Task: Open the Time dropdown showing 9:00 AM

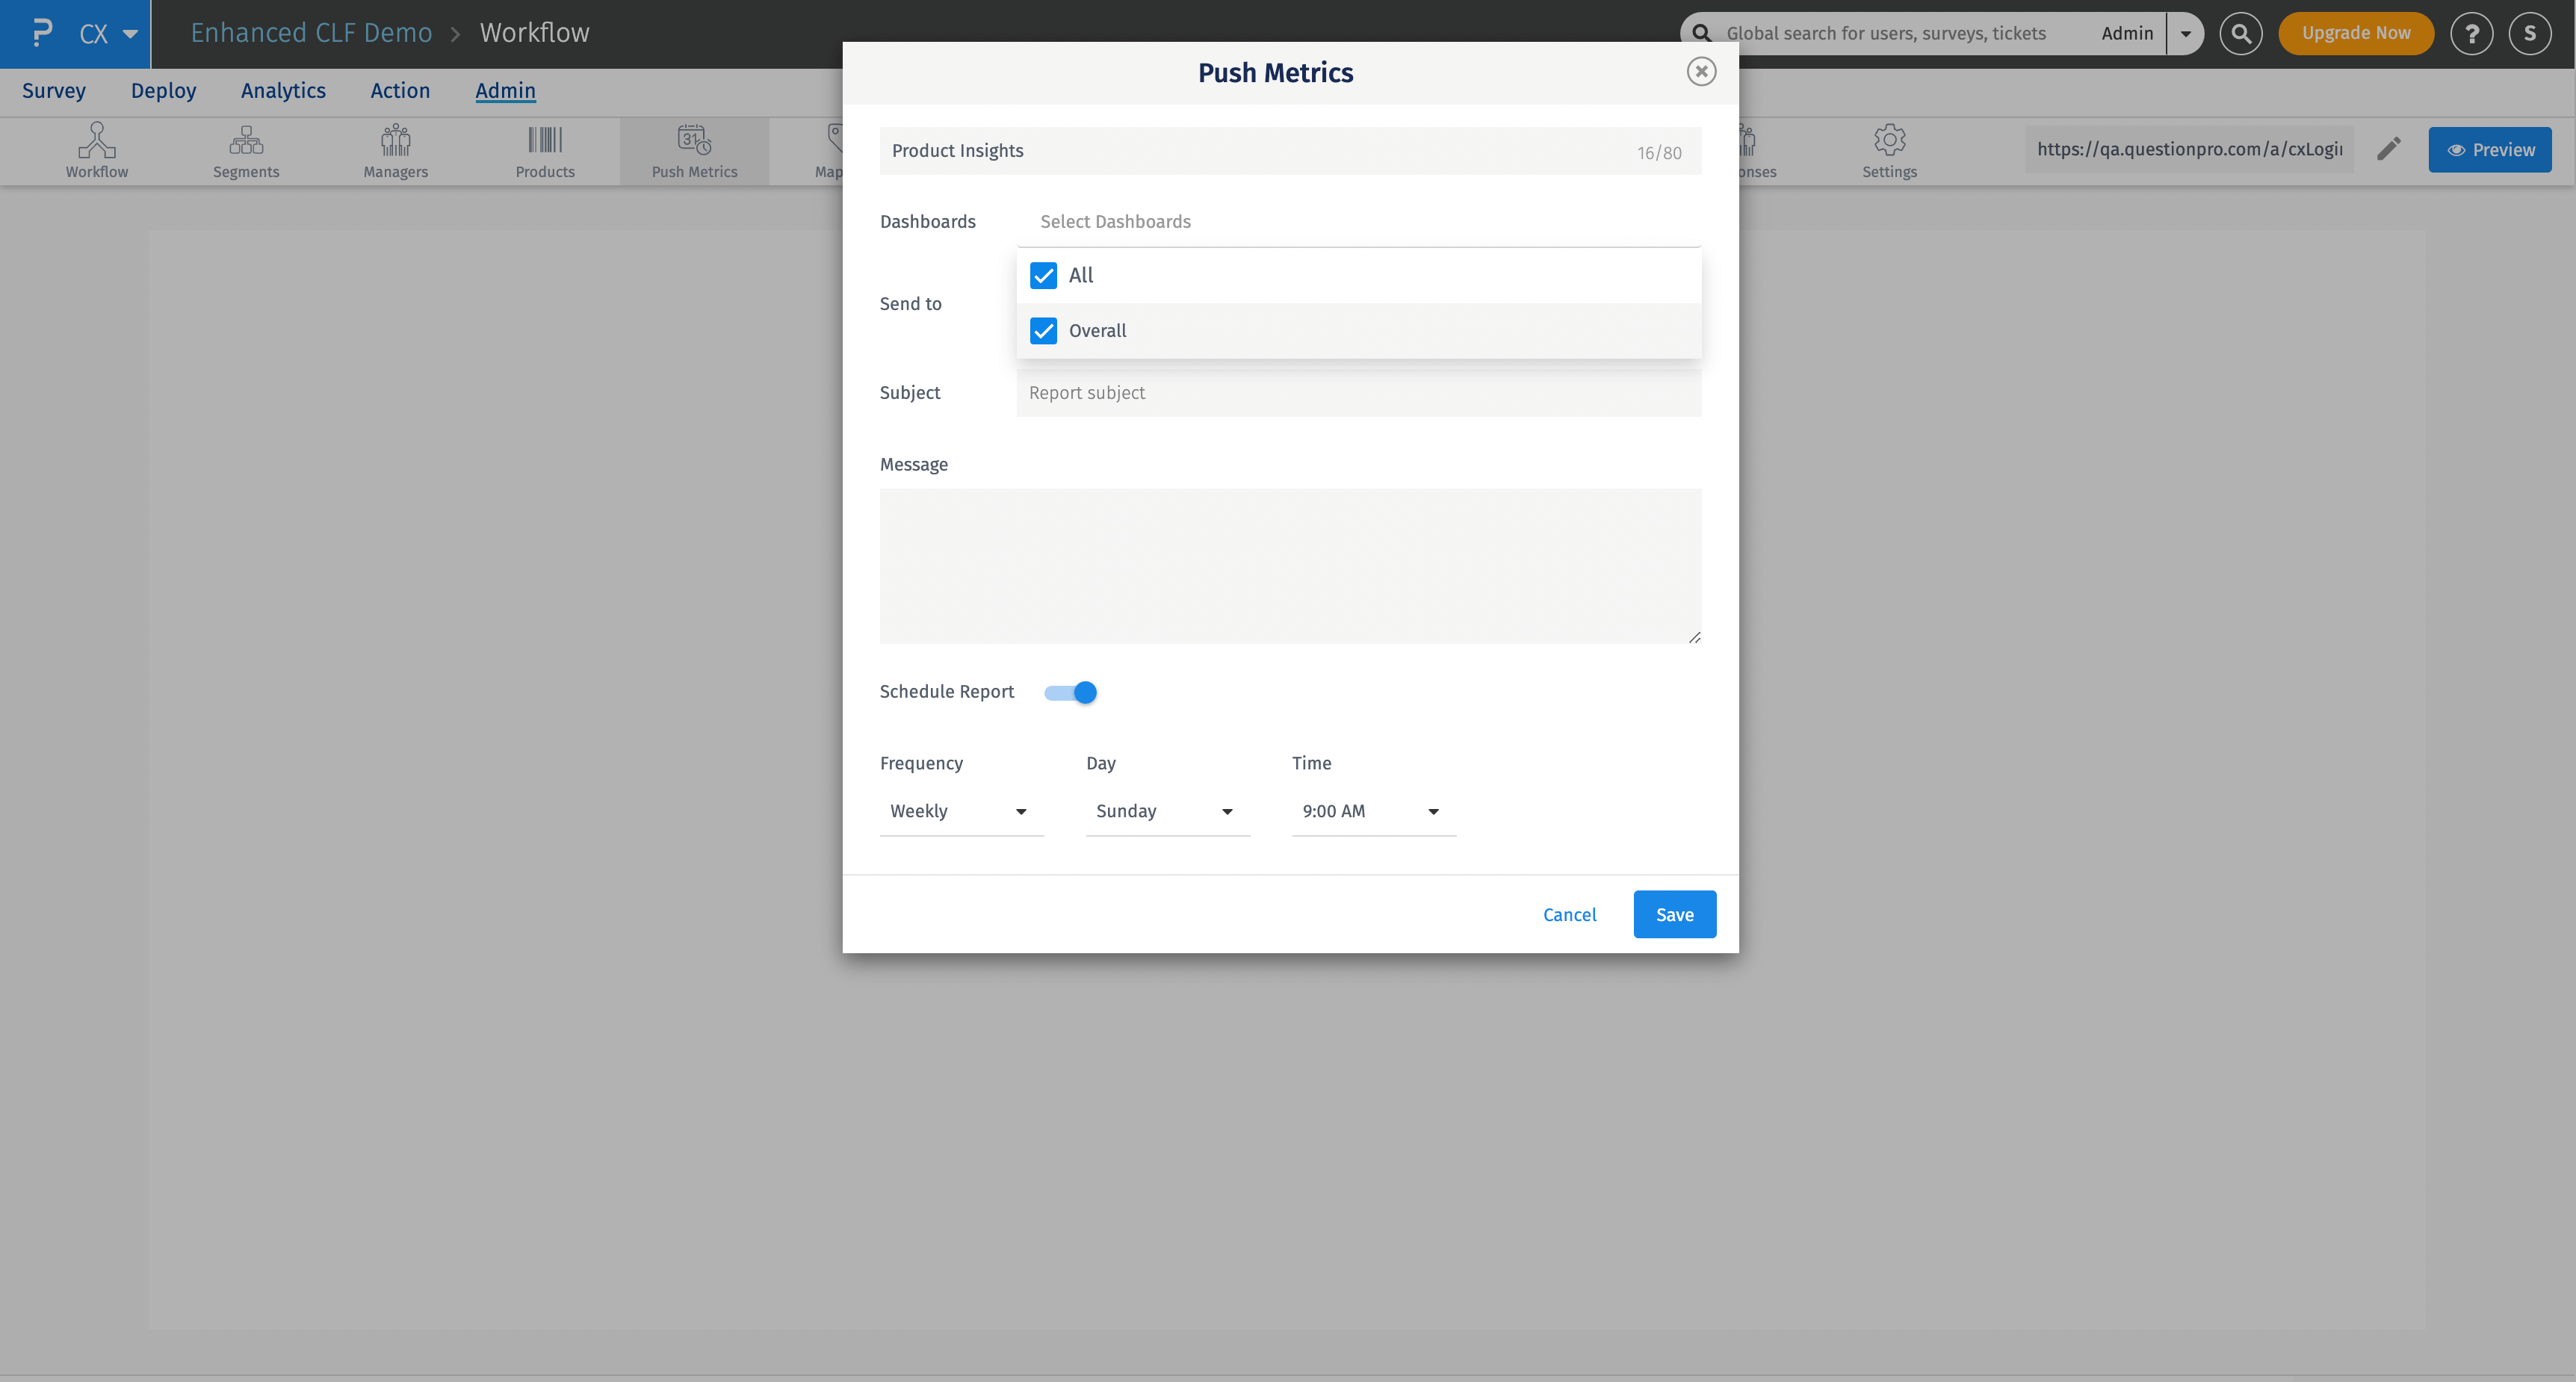Action: tap(1371, 811)
